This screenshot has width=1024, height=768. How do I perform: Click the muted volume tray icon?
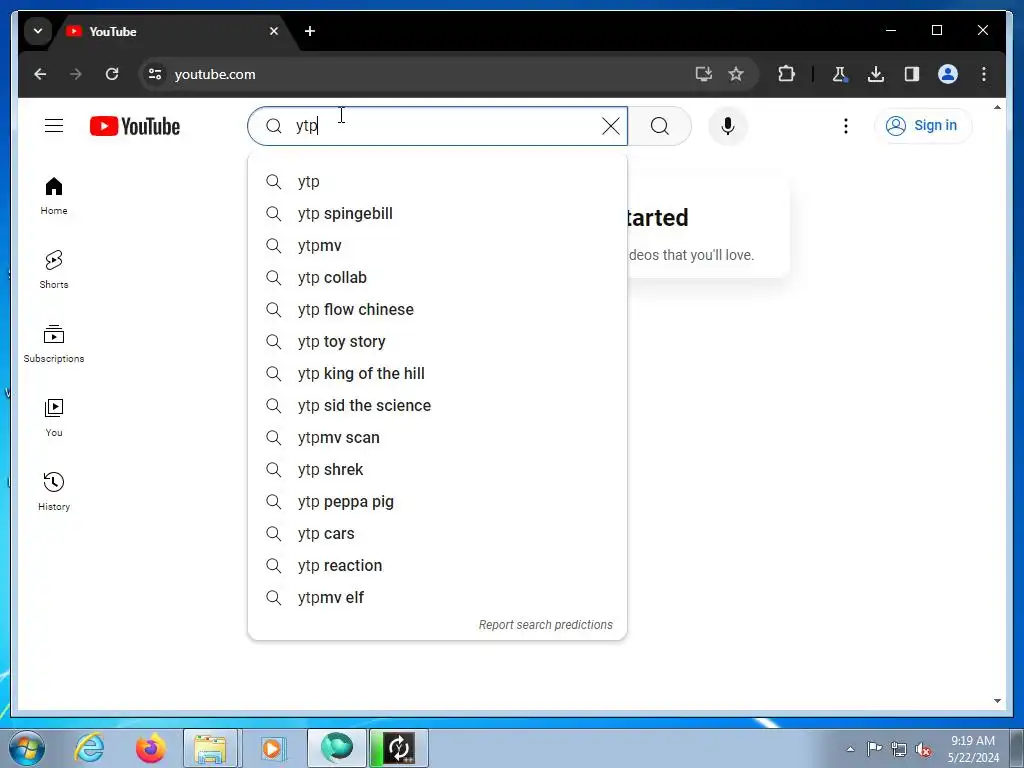point(923,749)
